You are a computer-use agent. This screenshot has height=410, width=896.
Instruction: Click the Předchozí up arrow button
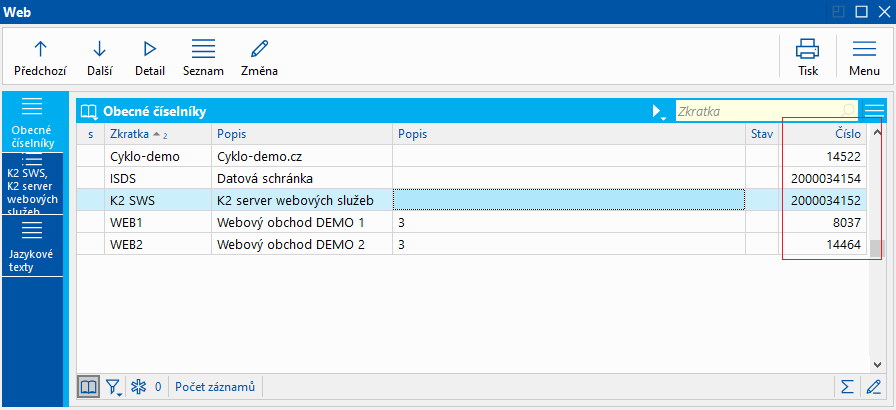point(40,57)
